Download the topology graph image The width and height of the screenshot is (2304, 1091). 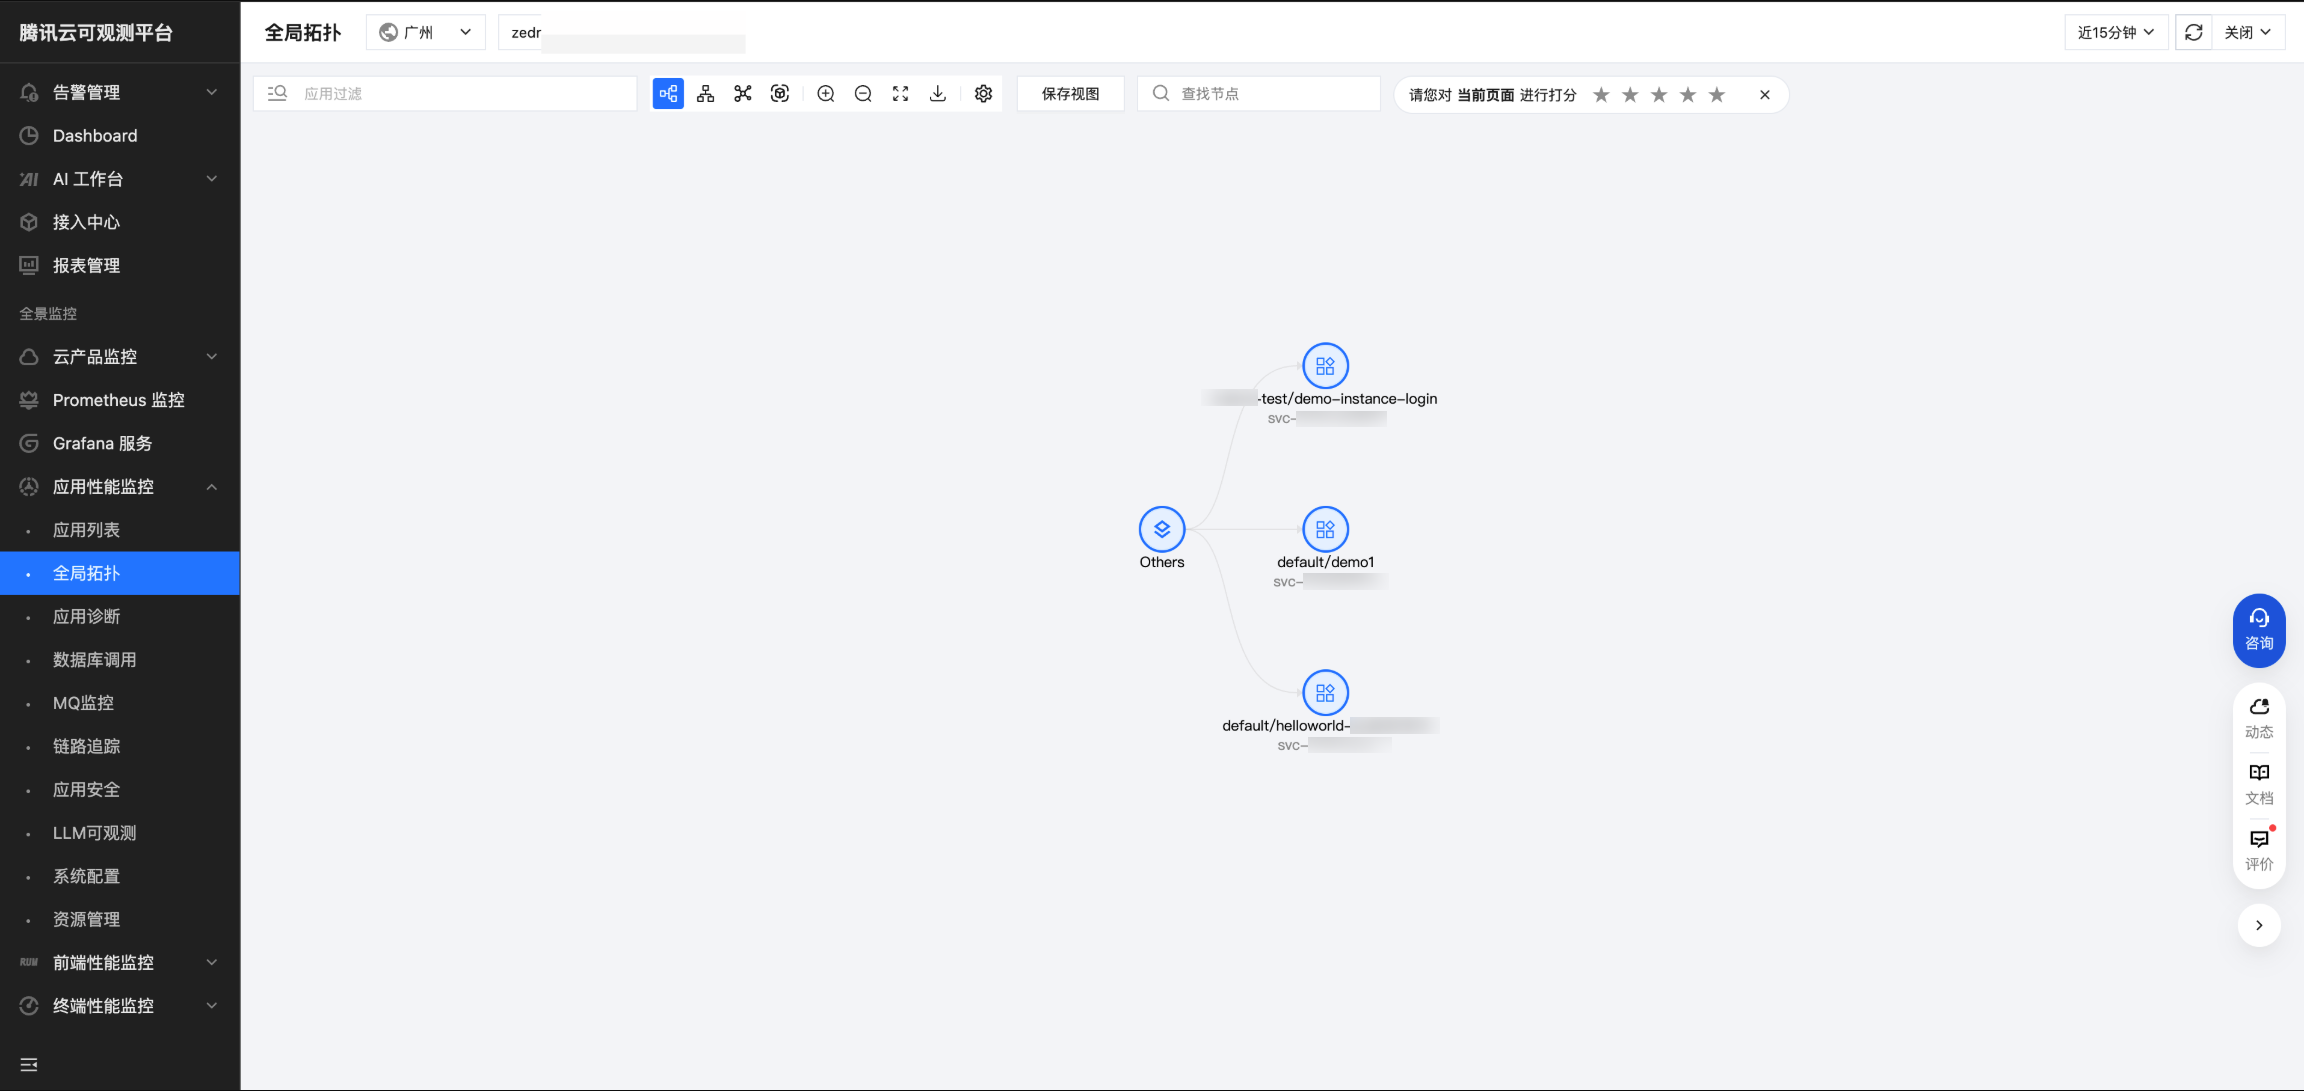(x=937, y=93)
